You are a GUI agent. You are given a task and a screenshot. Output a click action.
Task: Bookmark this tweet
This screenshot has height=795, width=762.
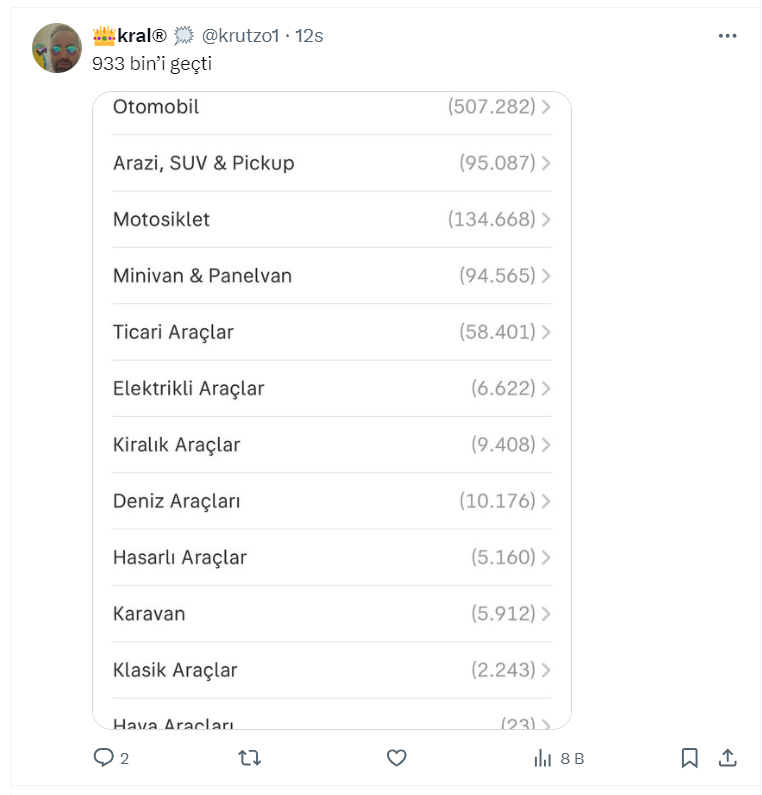pos(689,758)
